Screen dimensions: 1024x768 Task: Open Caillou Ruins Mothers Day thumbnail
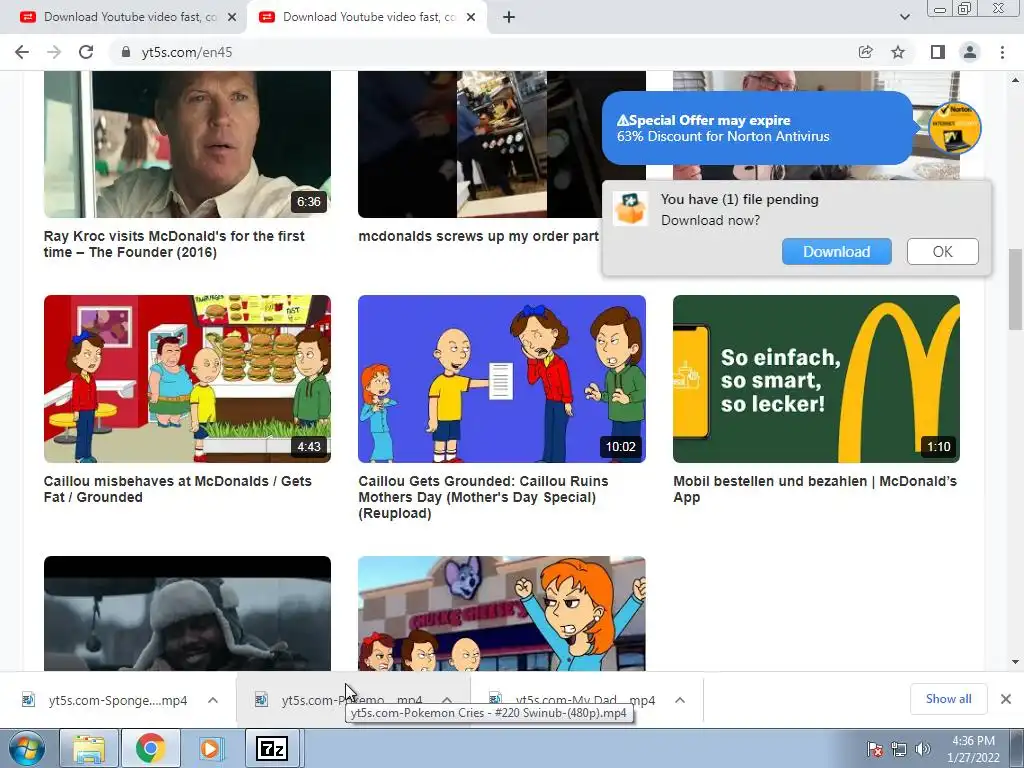click(x=502, y=379)
